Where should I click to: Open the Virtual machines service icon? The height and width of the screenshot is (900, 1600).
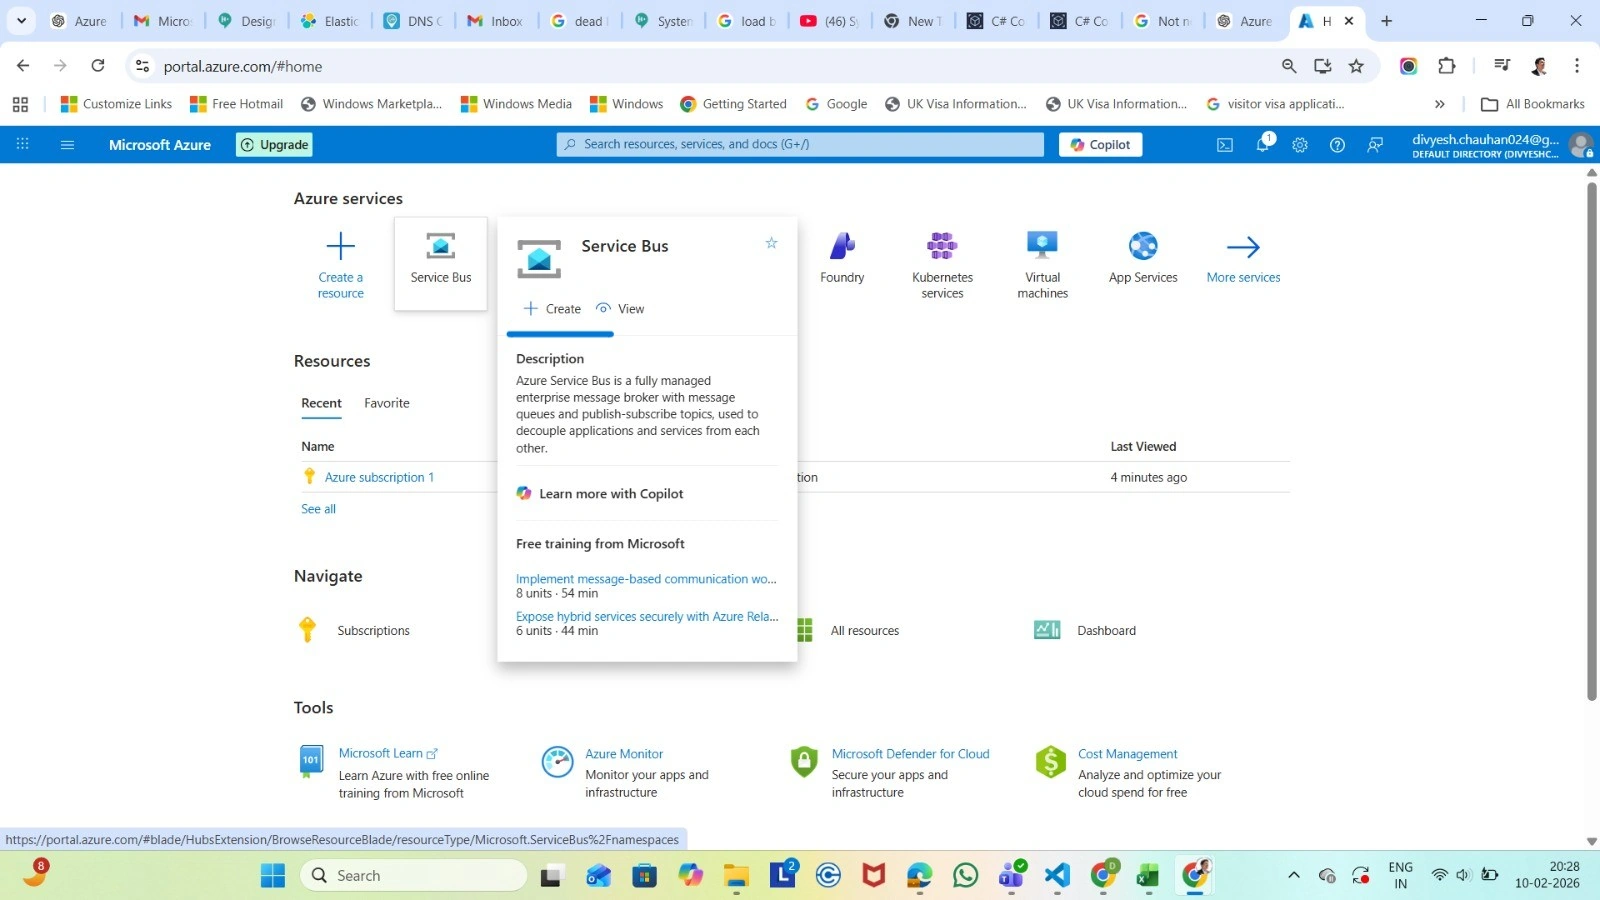pyautogui.click(x=1042, y=246)
